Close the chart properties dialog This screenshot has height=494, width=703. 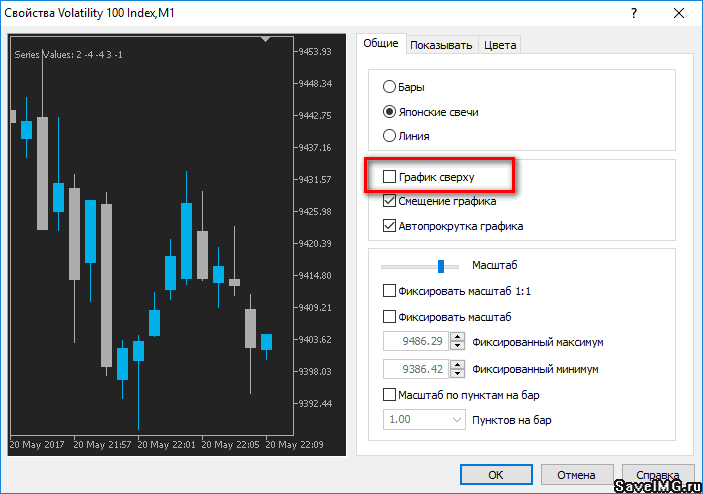coord(680,14)
